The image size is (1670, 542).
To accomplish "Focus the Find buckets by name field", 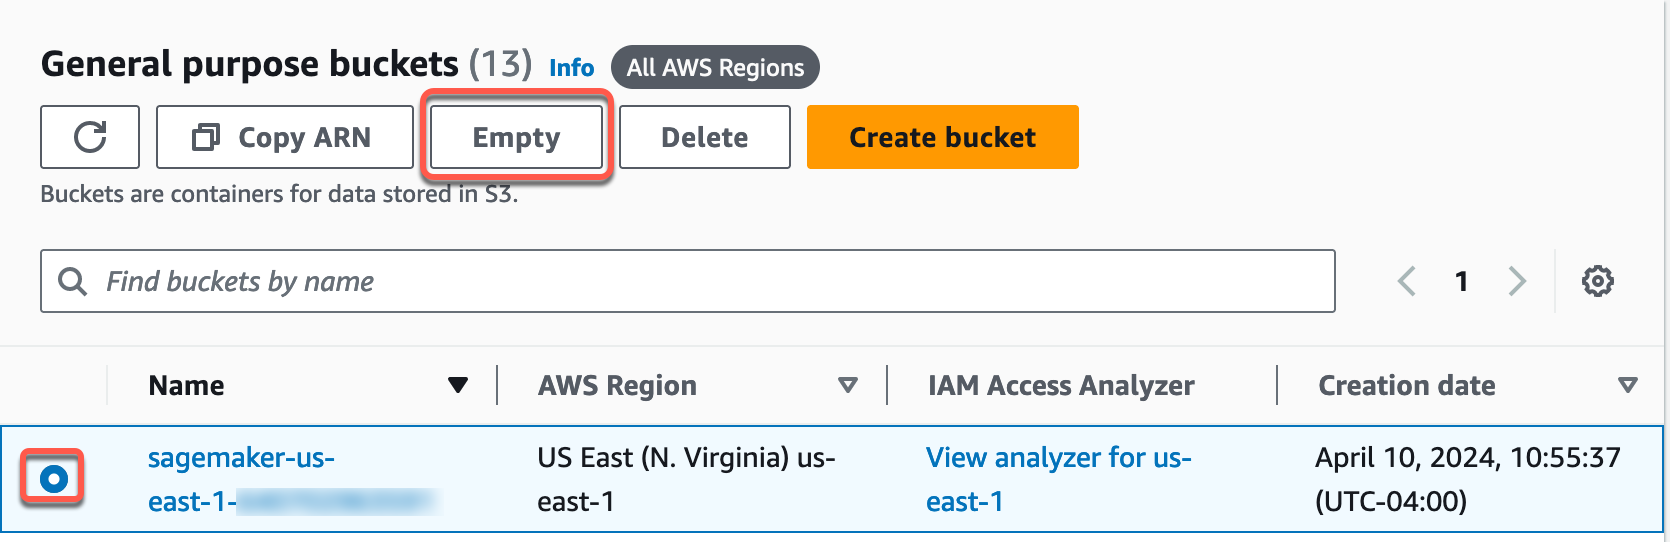I will [700, 281].
